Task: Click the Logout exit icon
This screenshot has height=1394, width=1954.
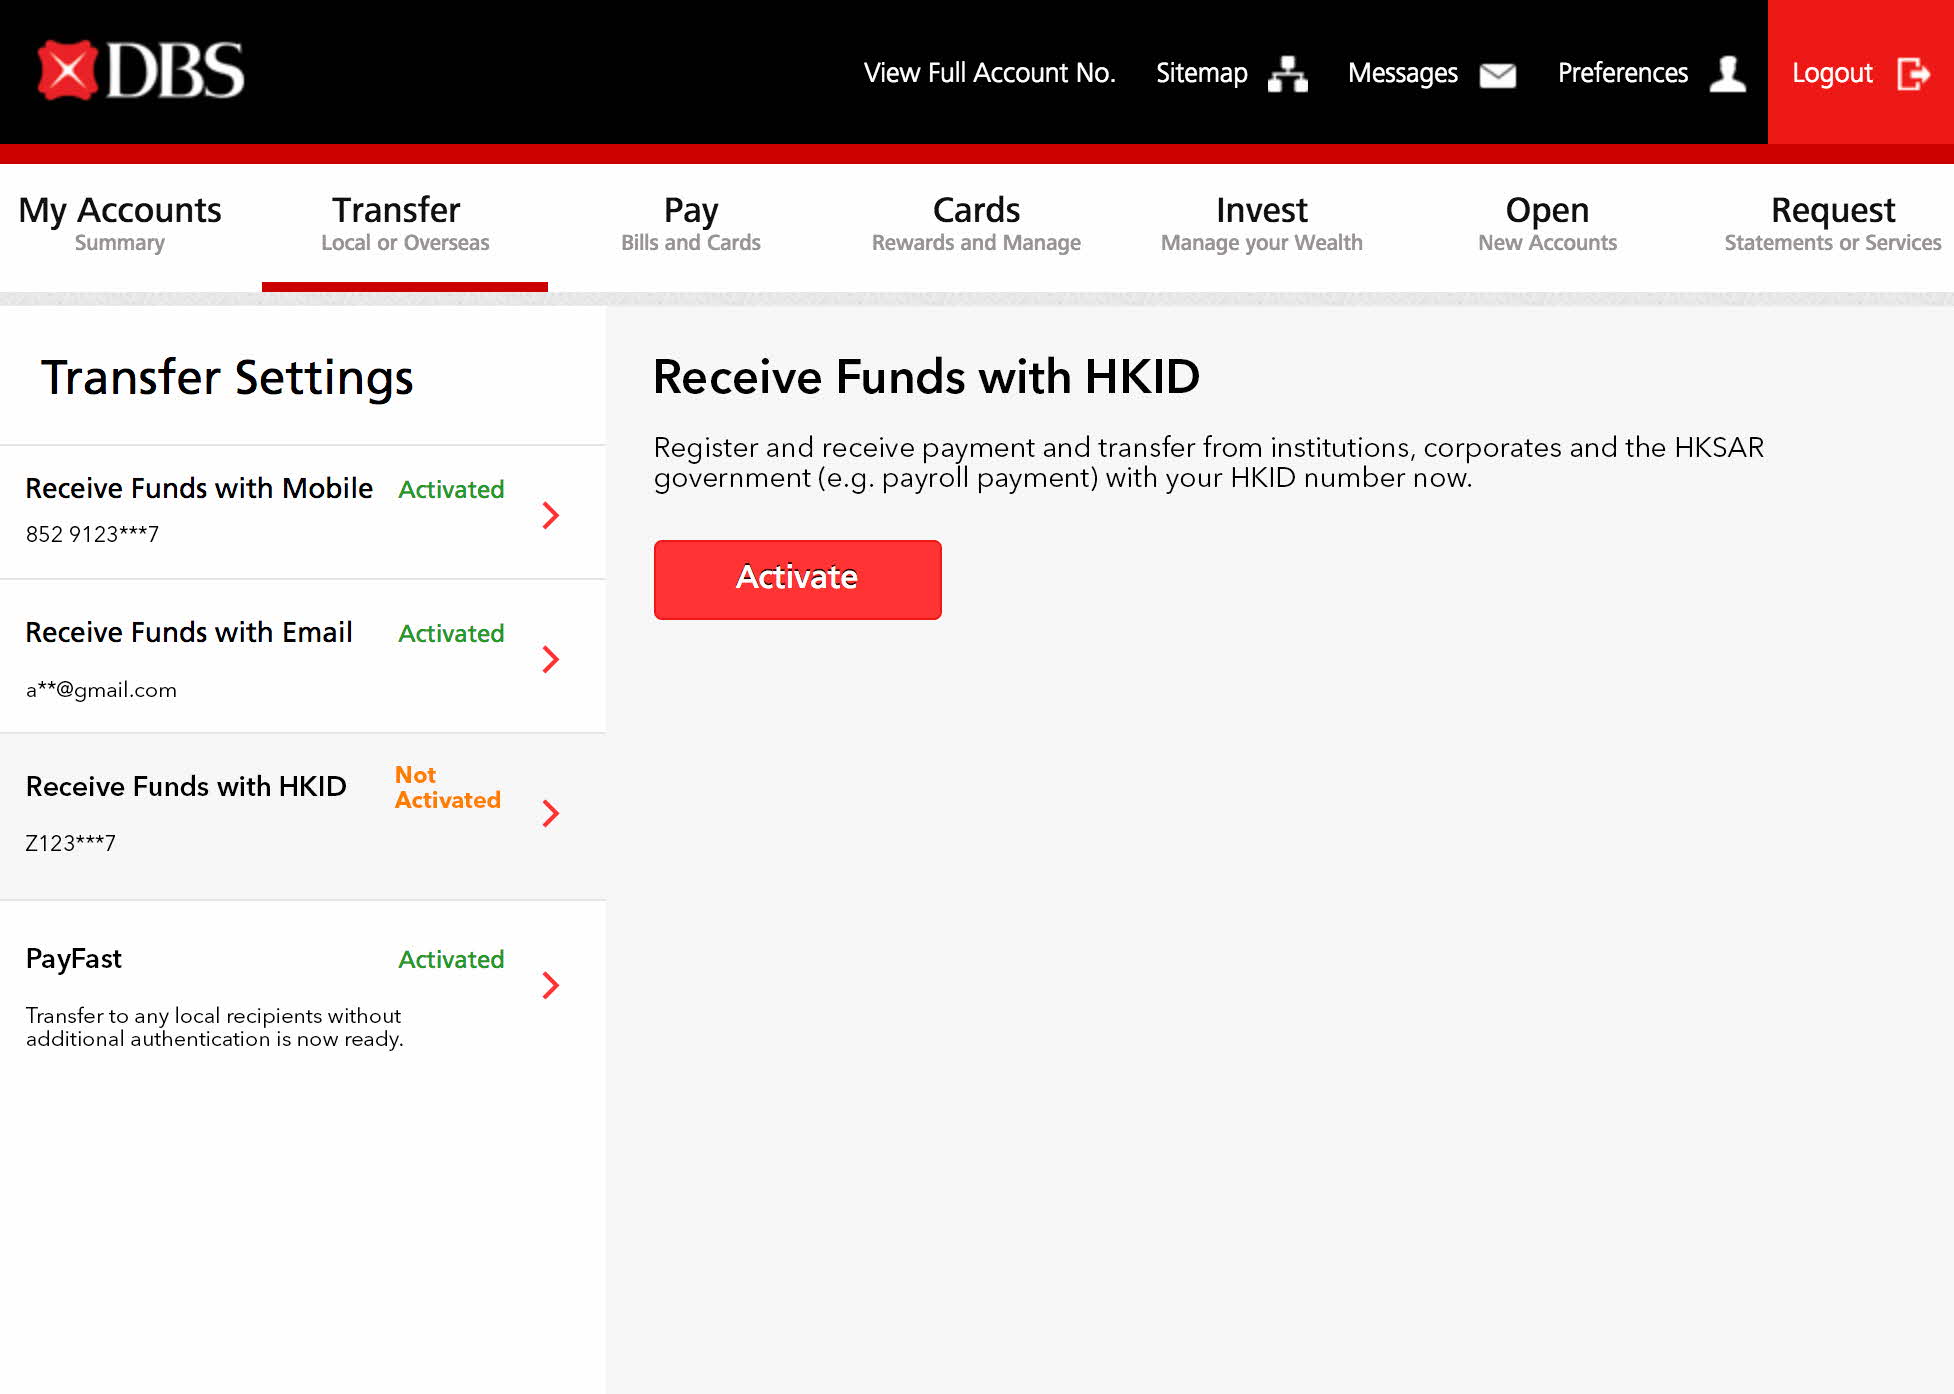Action: [1912, 74]
